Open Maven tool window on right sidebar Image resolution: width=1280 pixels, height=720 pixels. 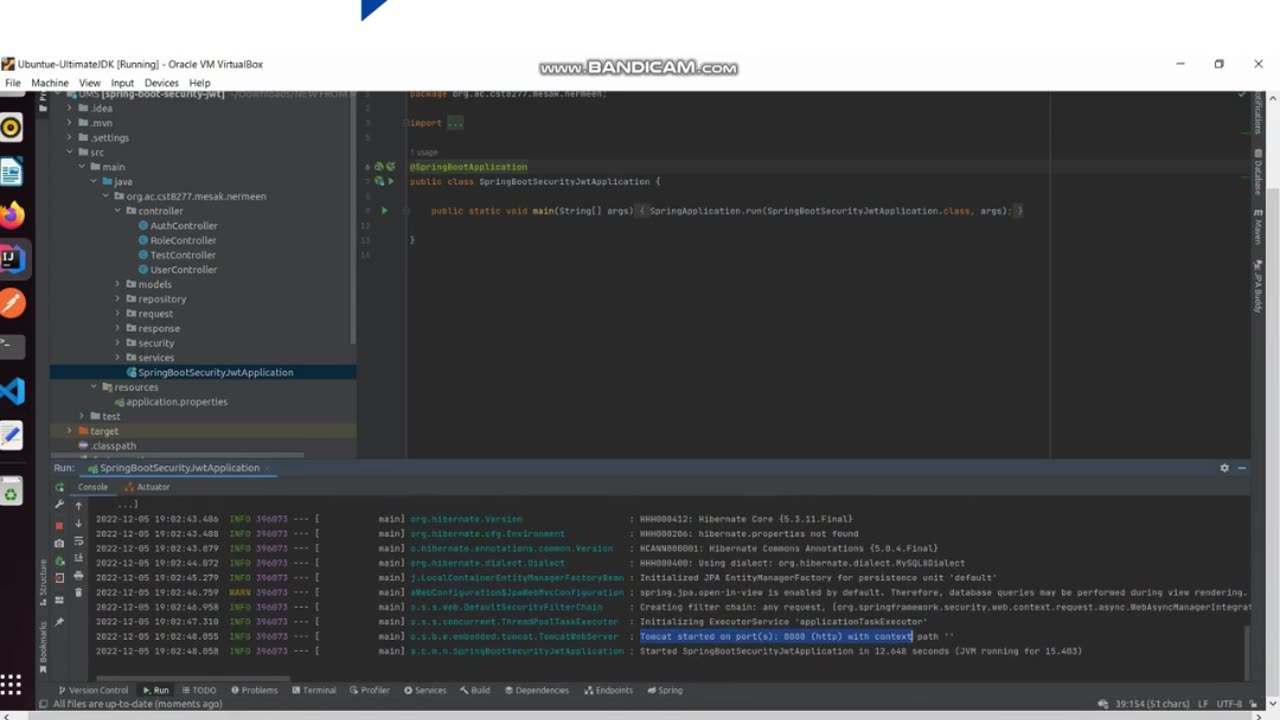pyautogui.click(x=1258, y=229)
